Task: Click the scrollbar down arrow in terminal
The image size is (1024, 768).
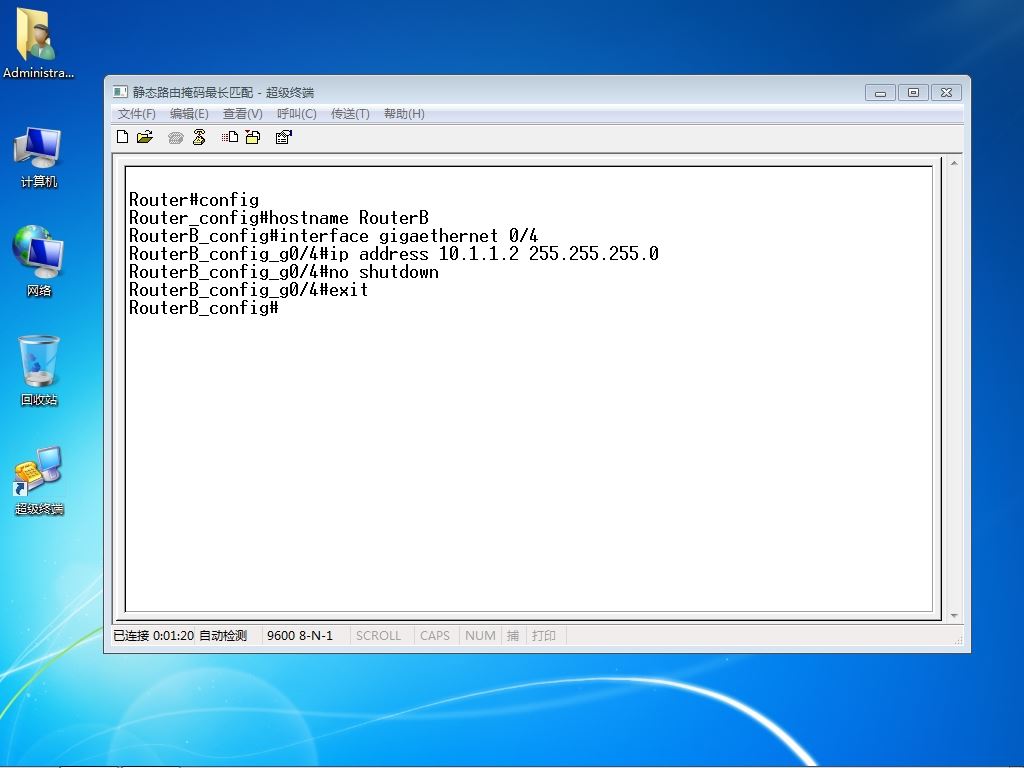Action: pyautogui.click(x=954, y=615)
